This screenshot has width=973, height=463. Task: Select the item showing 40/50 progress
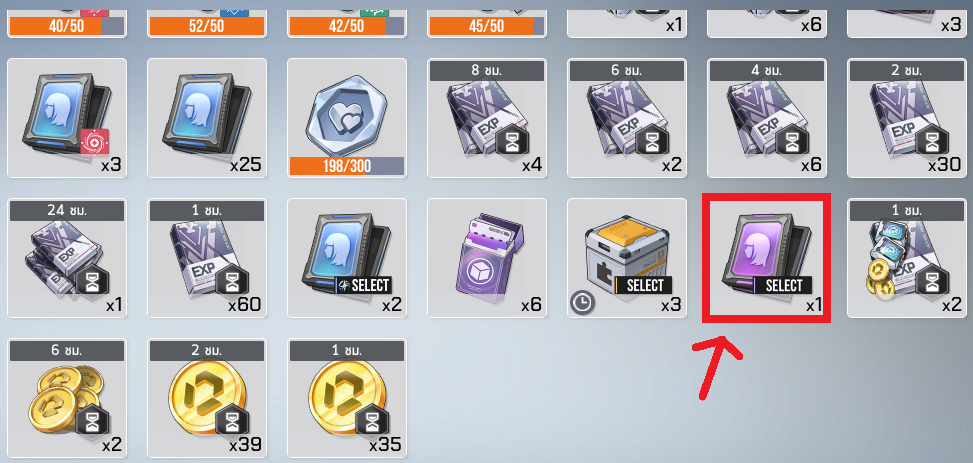click(66, 19)
